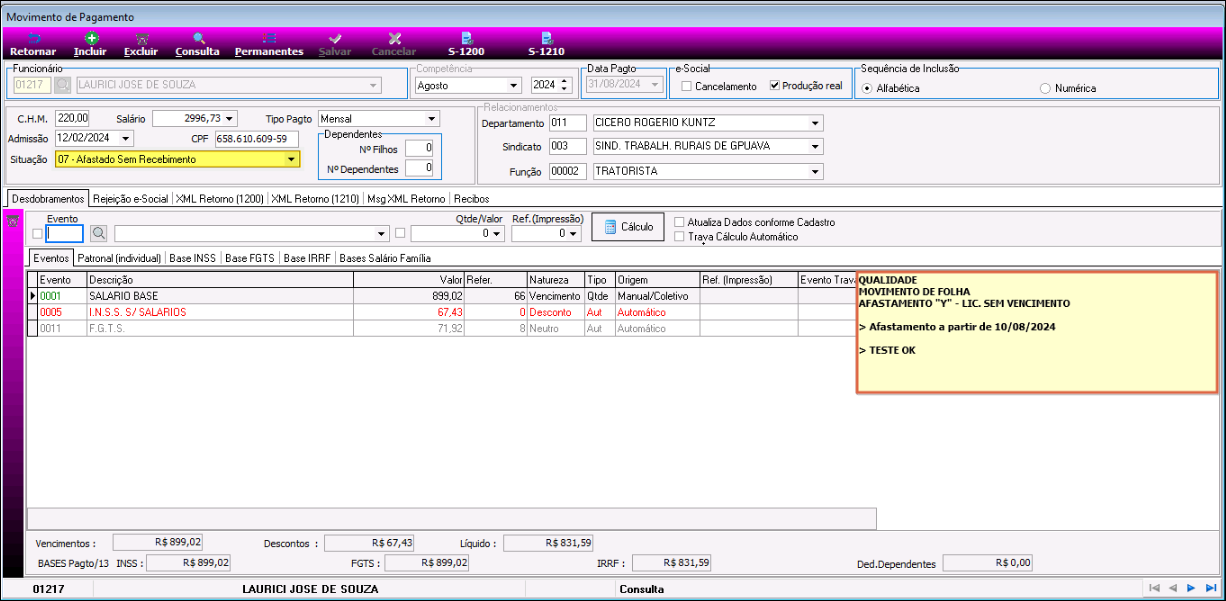
Task: Open the Msg XML Retorno tab
Action: tap(406, 199)
